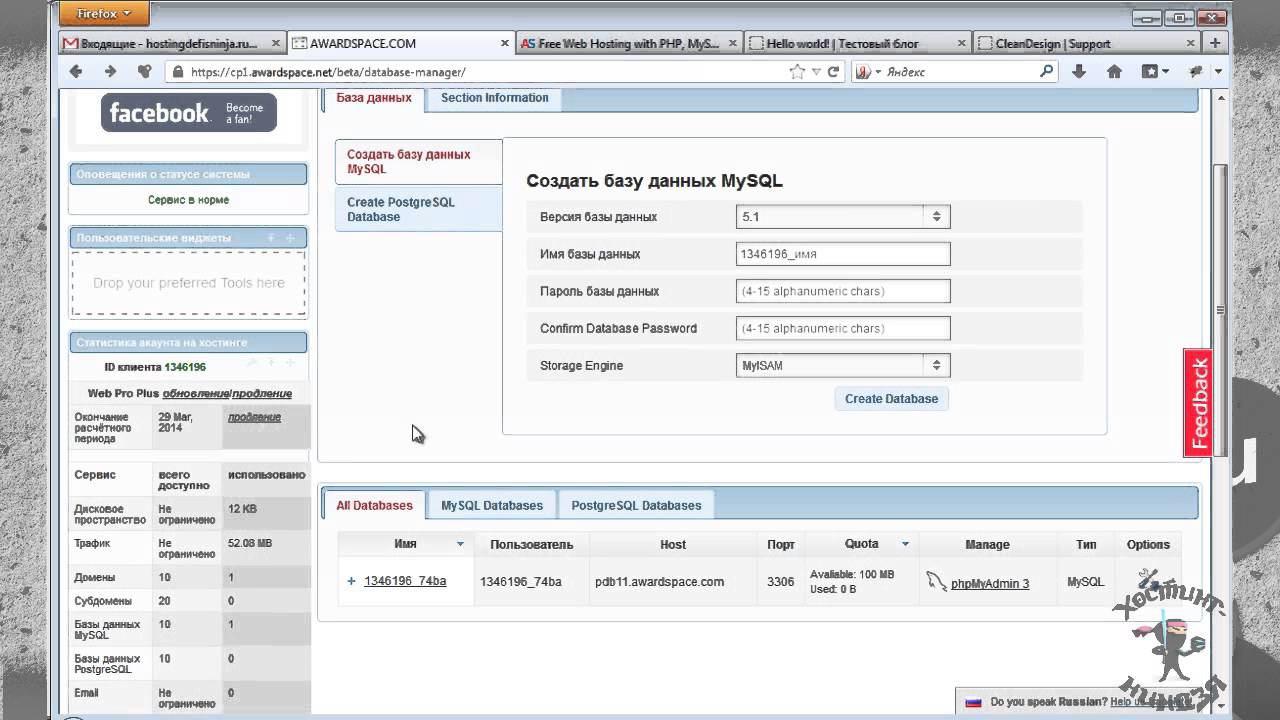Screen dimensions: 1280x720
Task: Go to the Firefox home page icon
Action: click(1114, 72)
